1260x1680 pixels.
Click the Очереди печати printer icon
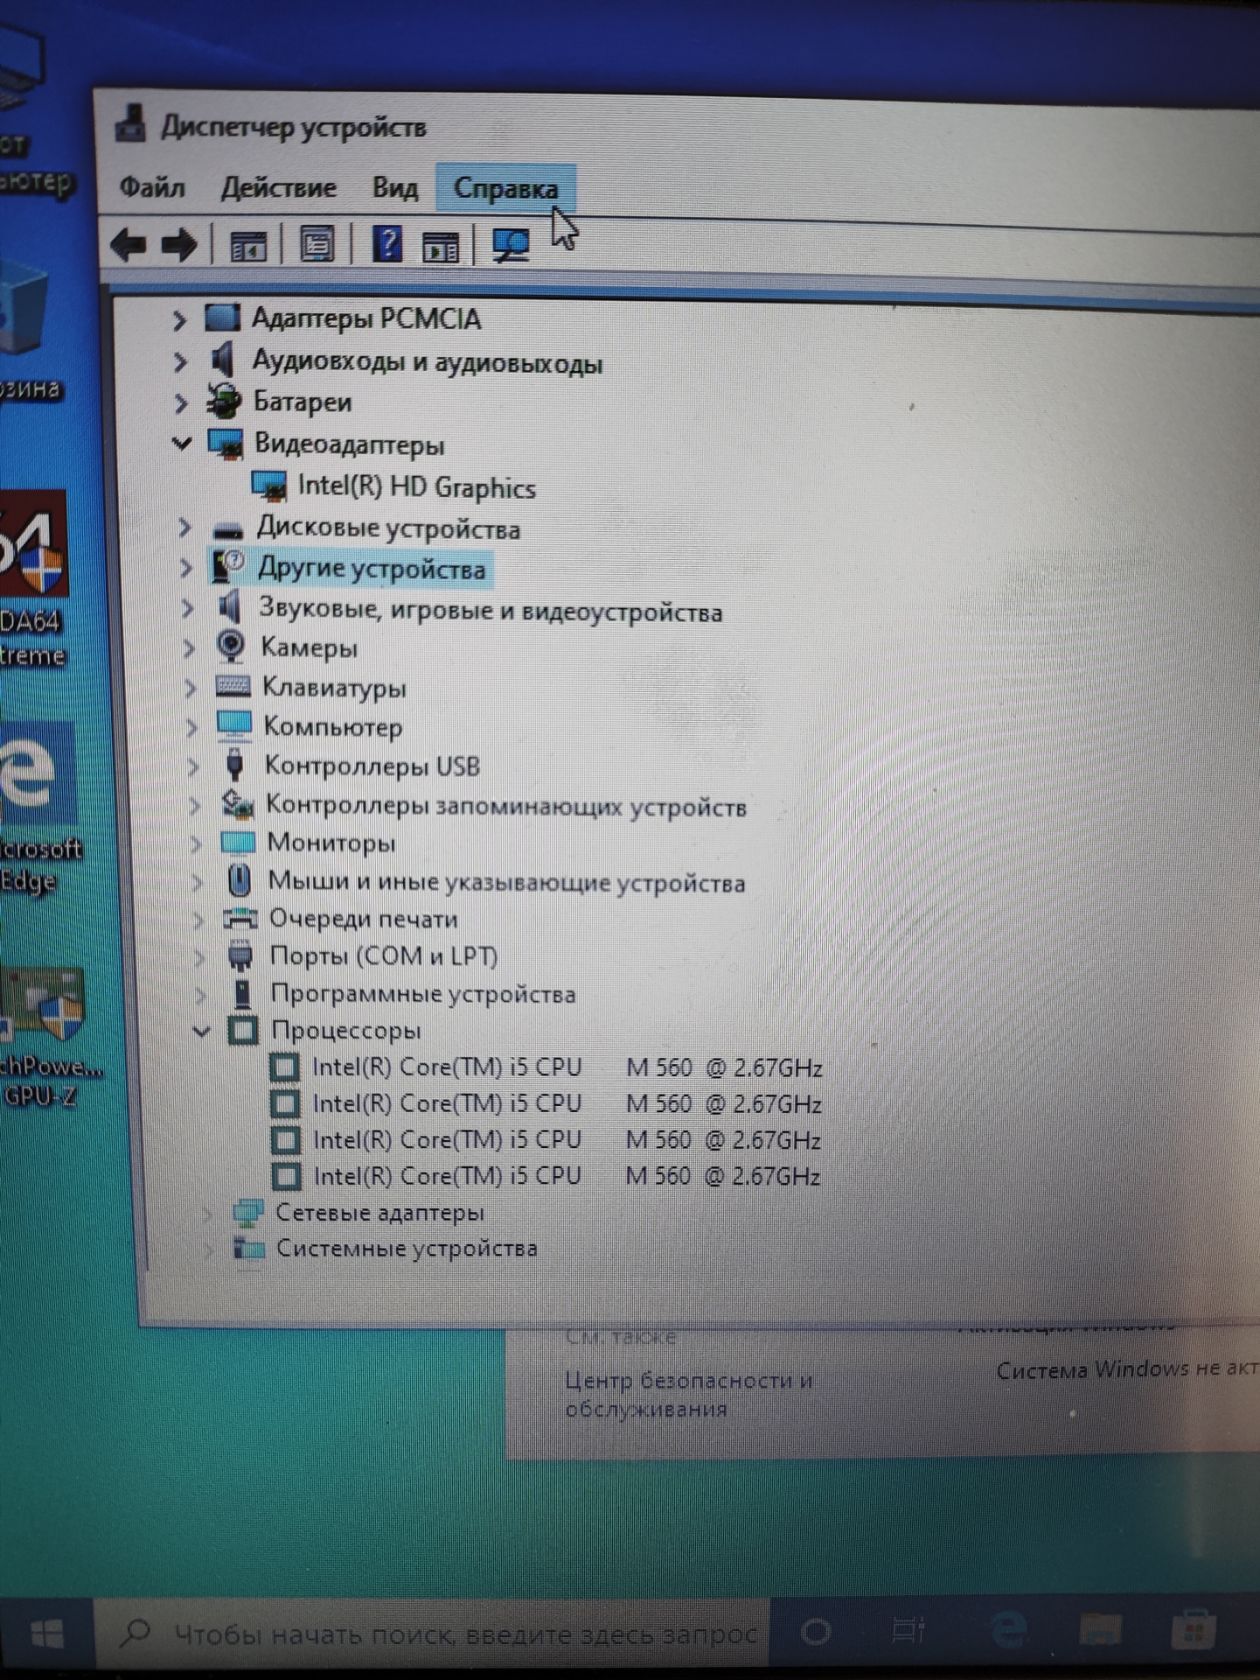(240, 918)
